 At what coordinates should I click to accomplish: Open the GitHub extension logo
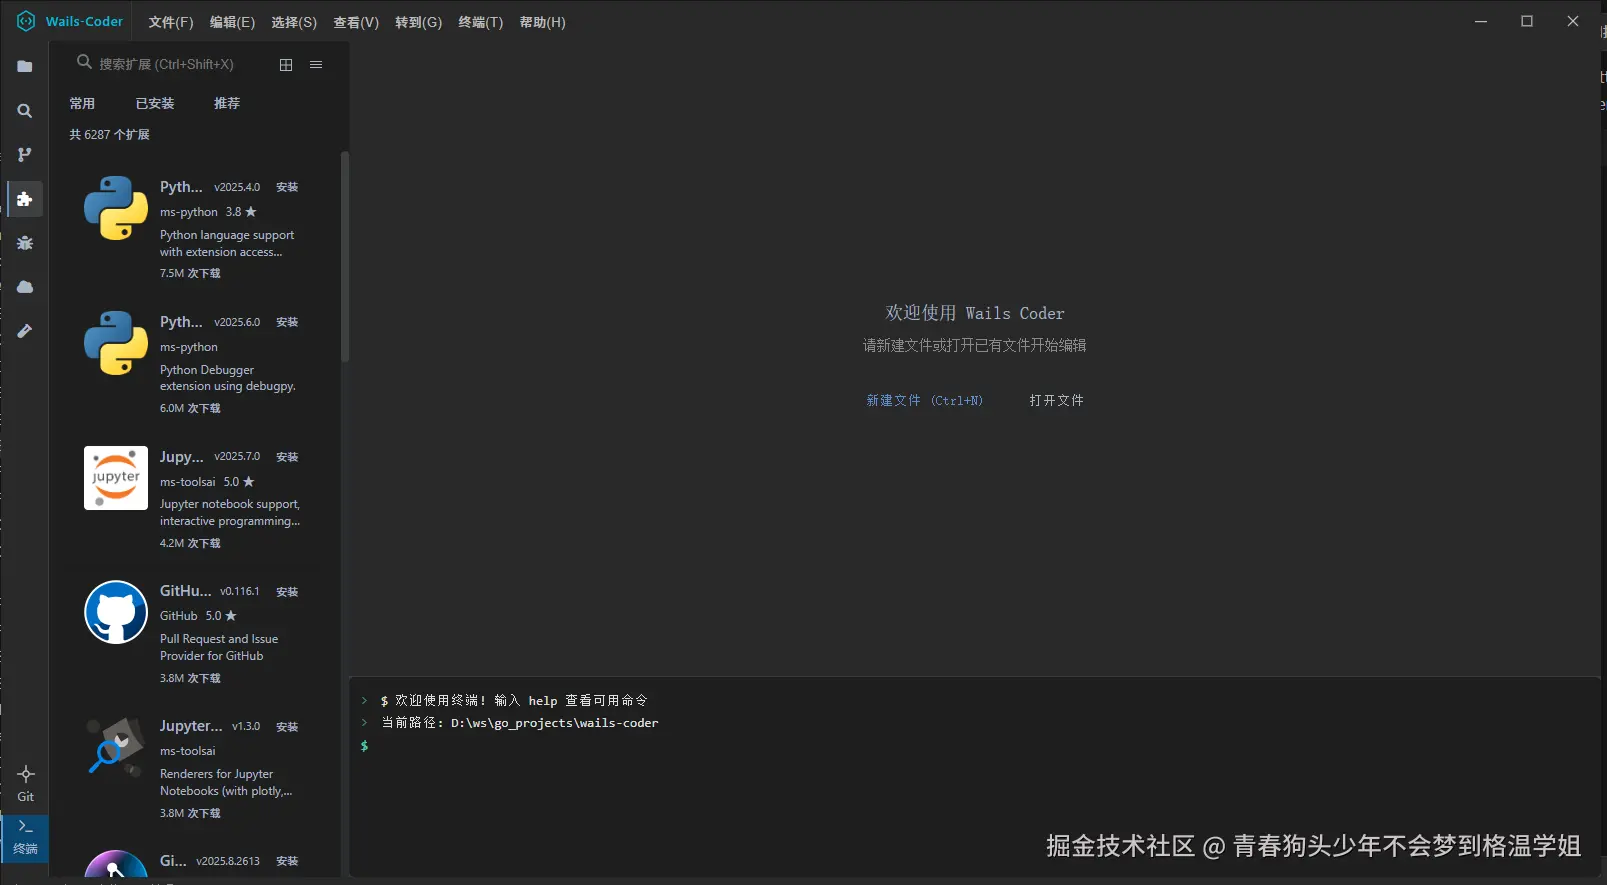coord(116,612)
